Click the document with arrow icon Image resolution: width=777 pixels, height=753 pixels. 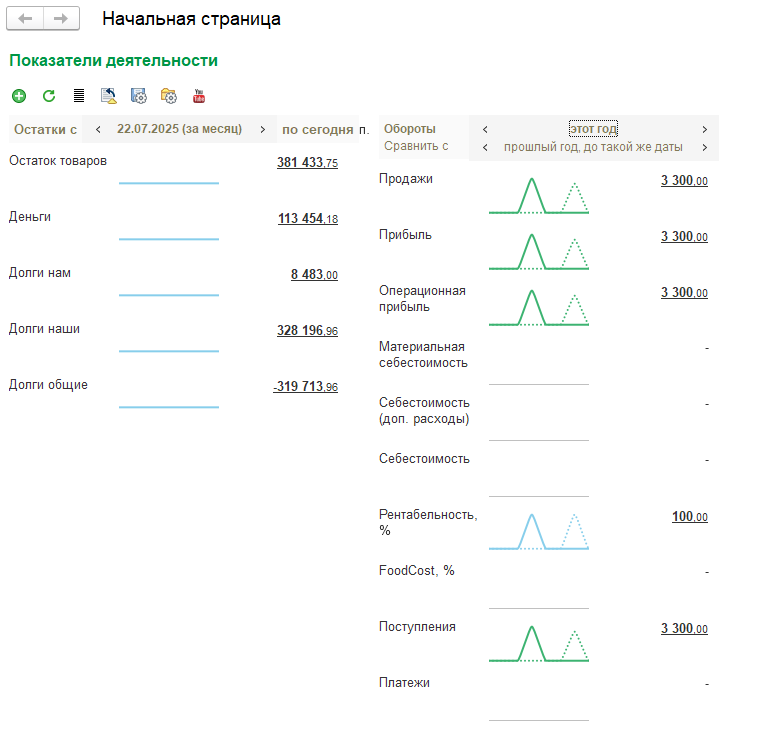(108, 96)
